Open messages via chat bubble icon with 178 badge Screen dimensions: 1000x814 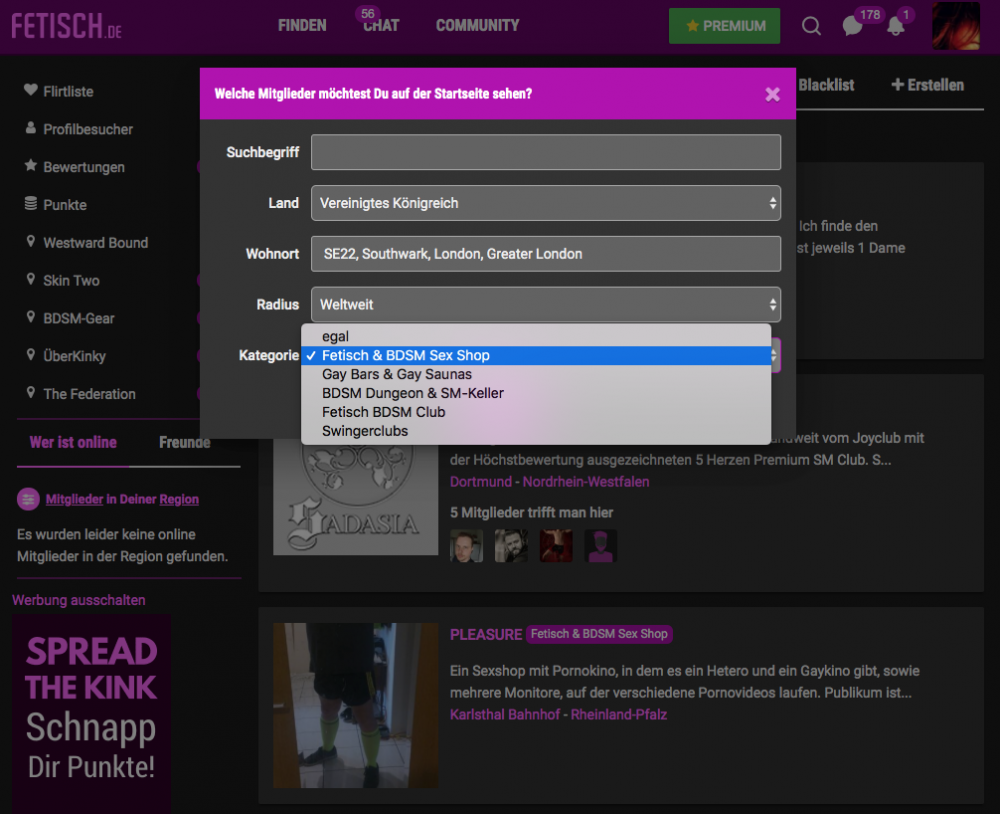point(852,26)
